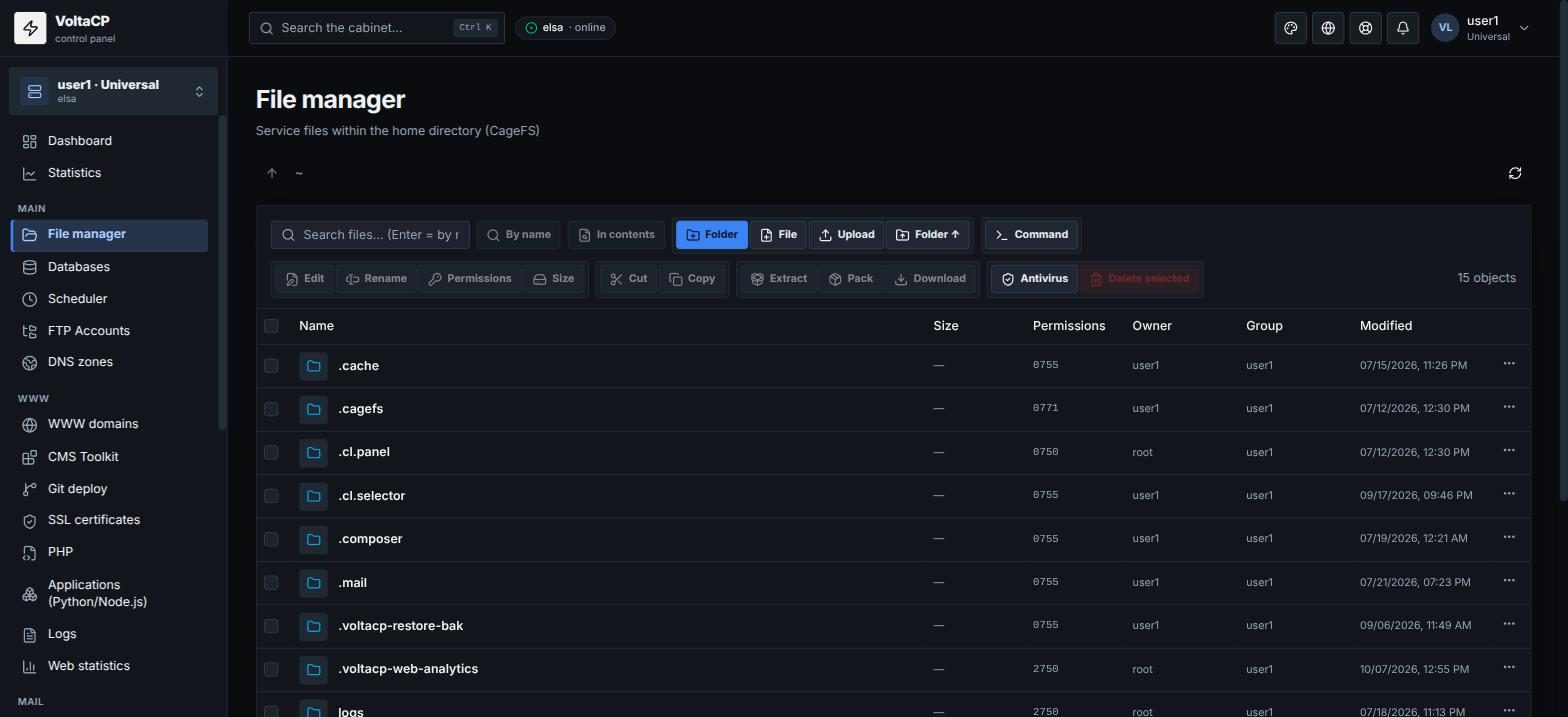The width and height of the screenshot is (1568, 717).
Task: Open row actions for .cl.selector
Action: [1509, 494]
